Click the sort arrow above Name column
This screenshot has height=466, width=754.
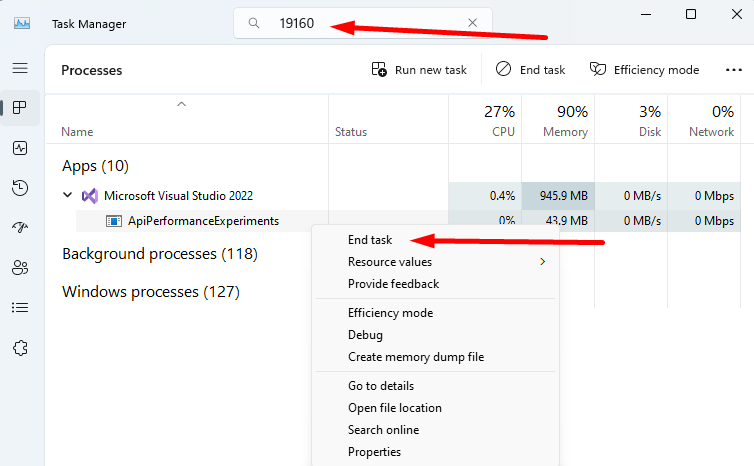click(181, 104)
